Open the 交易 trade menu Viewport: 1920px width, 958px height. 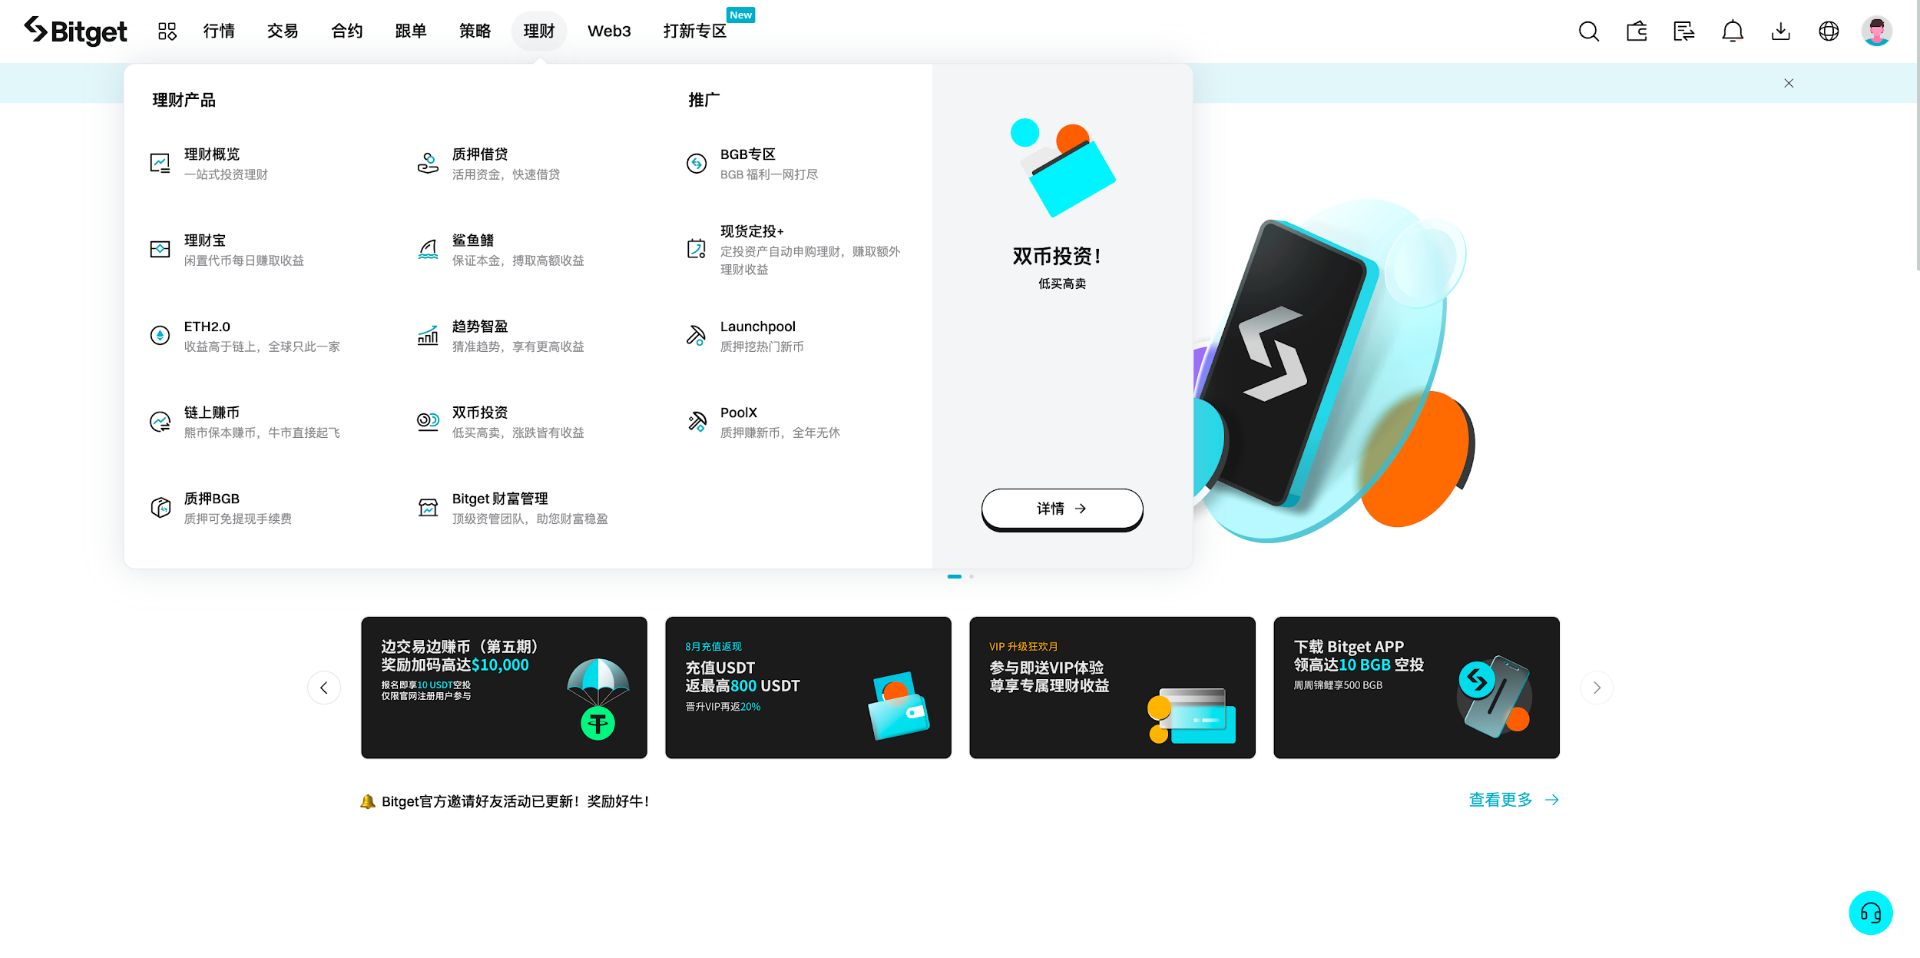pos(283,31)
